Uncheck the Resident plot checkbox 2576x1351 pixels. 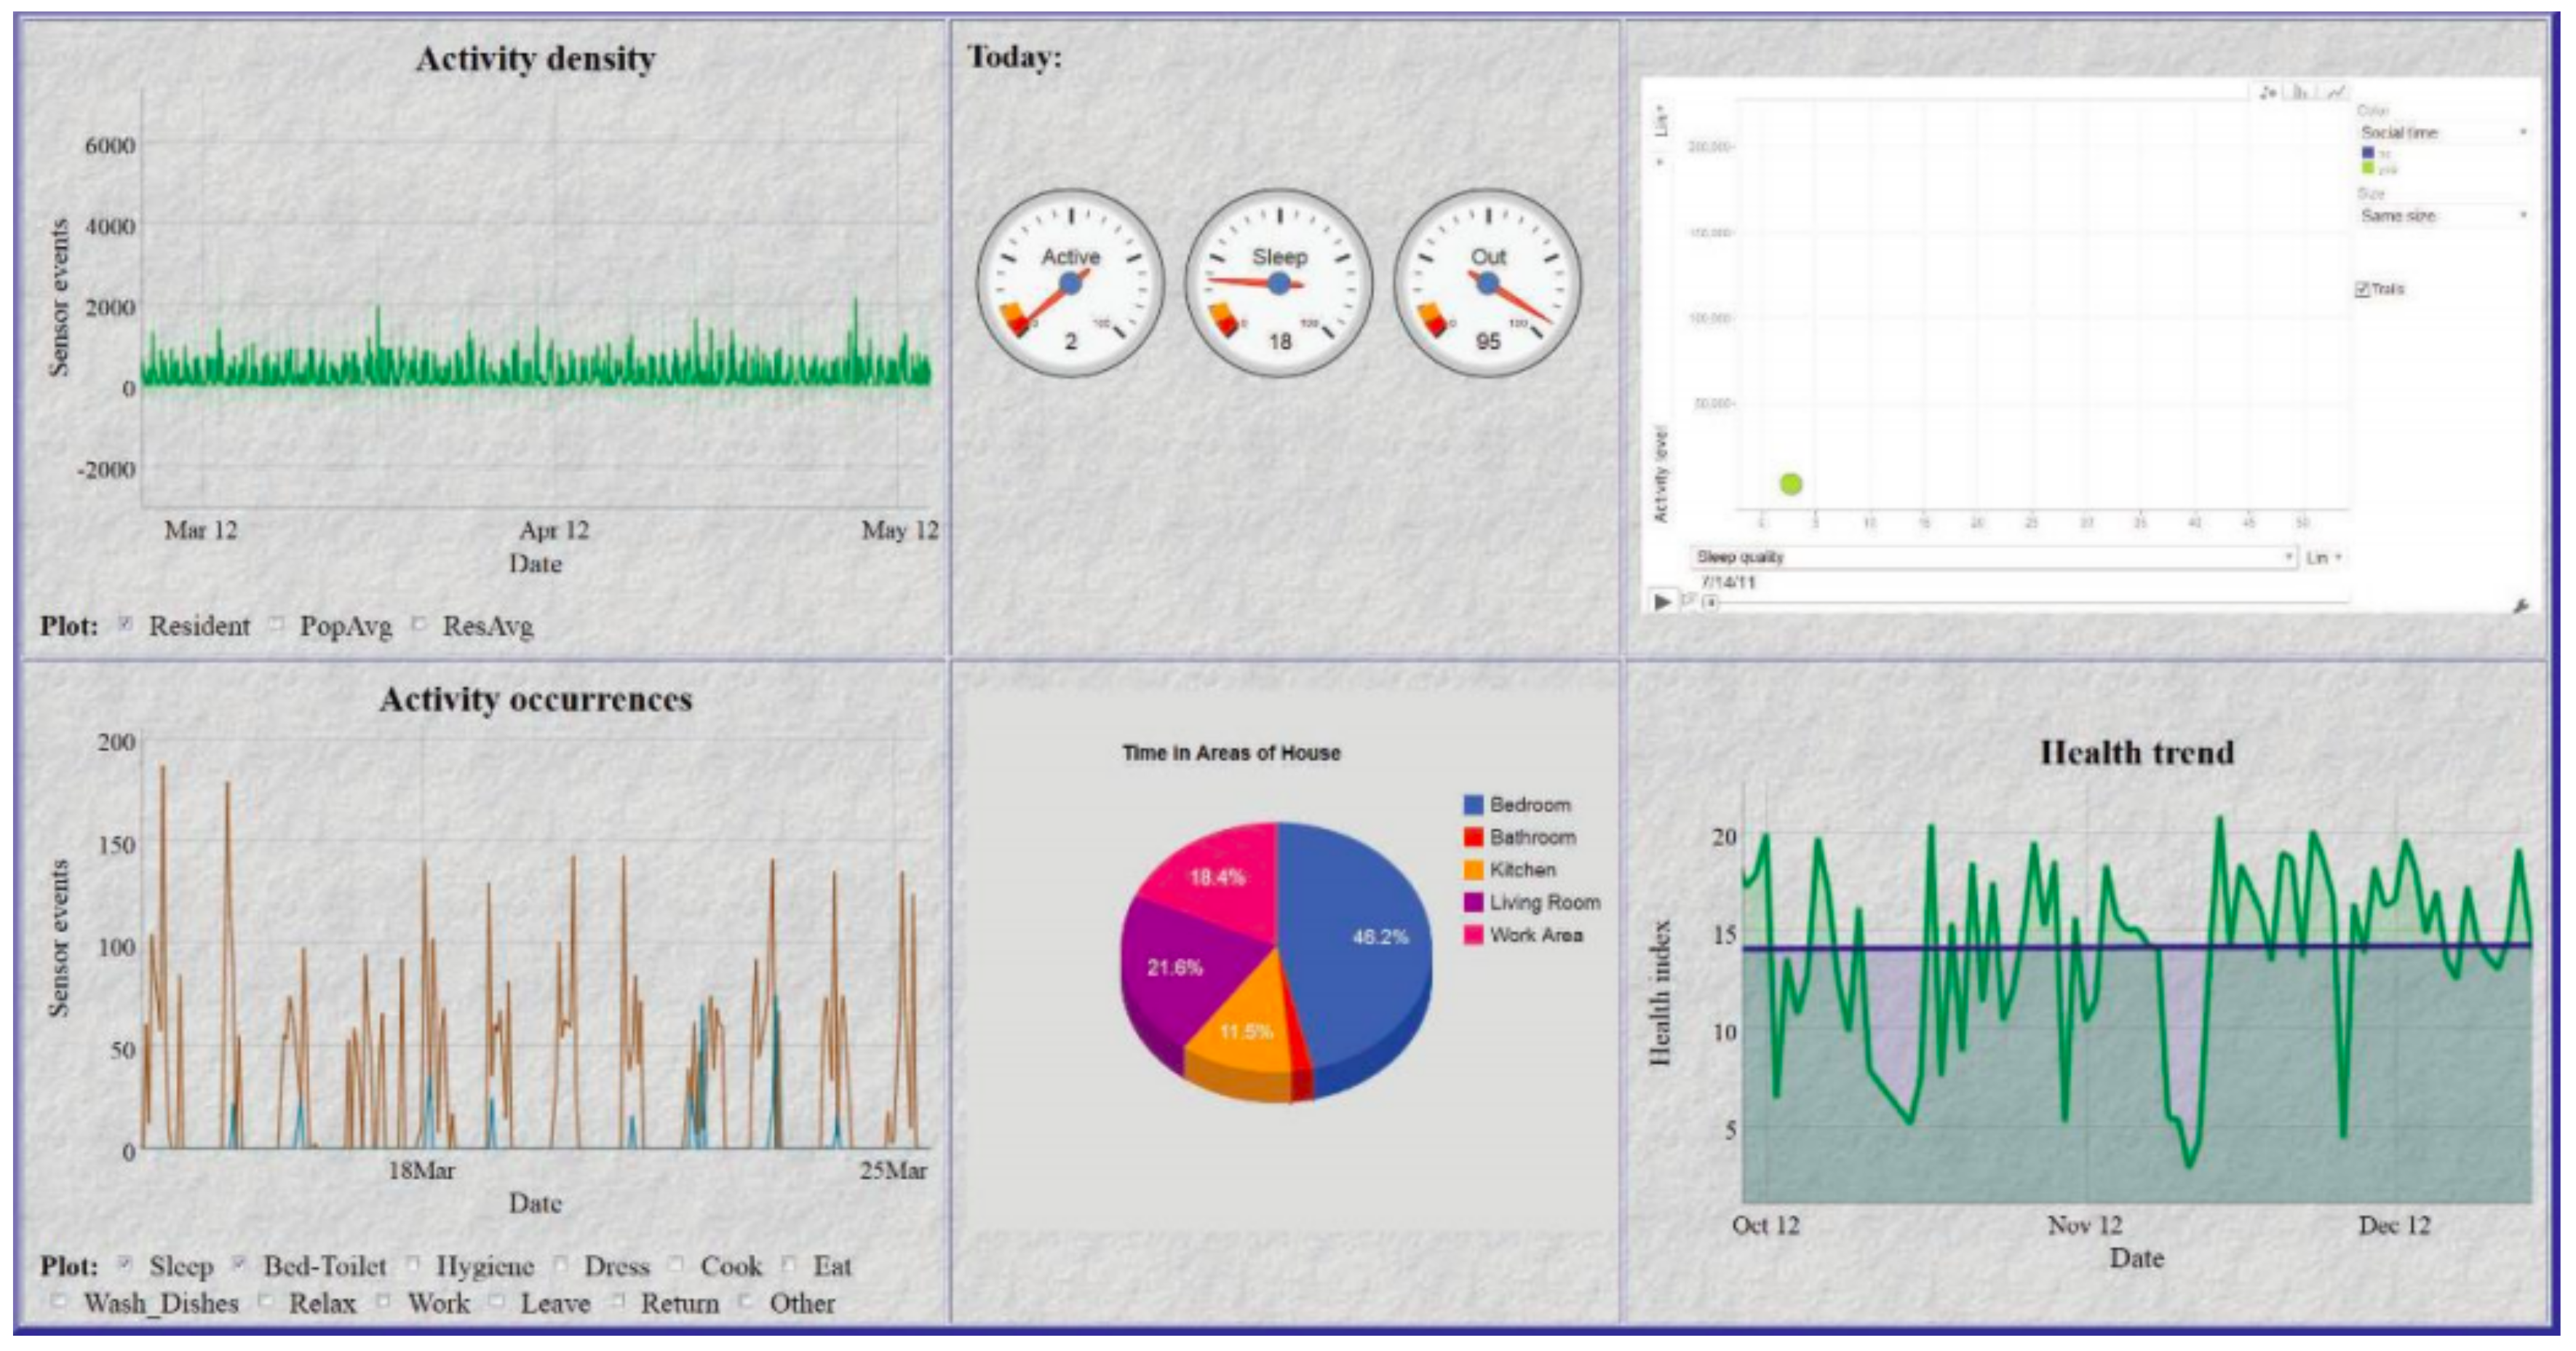(126, 624)
